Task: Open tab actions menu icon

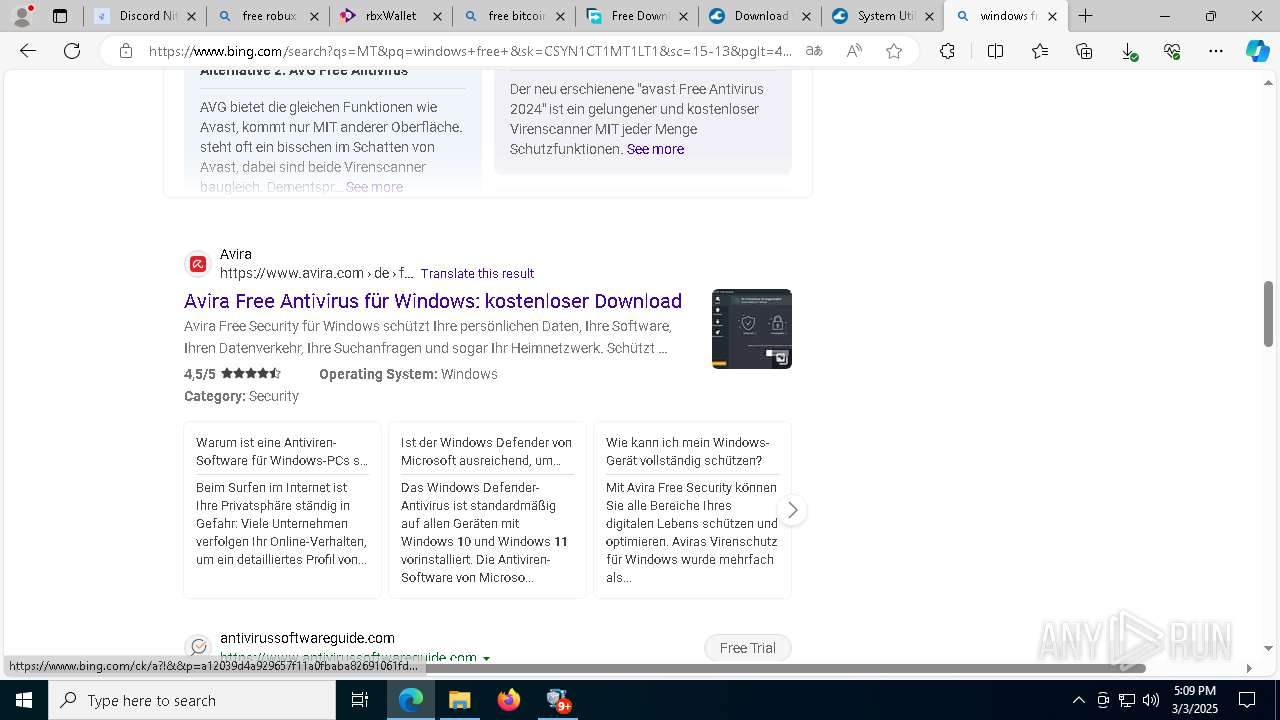Action: click(x=60, y=16)
